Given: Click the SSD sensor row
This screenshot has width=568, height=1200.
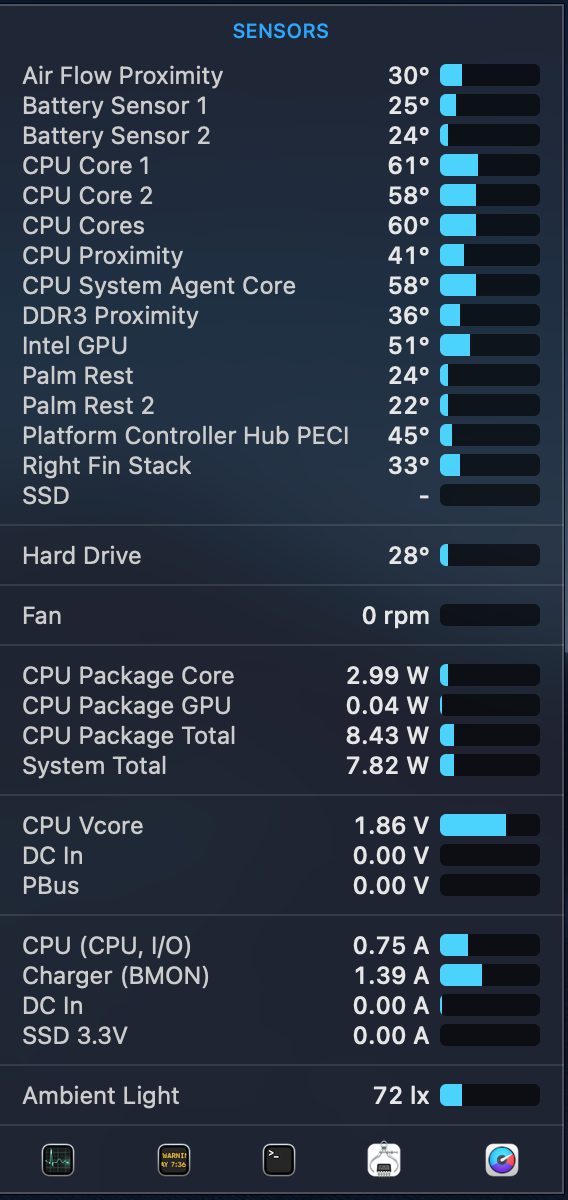Looking at the screenshot, I should (x=281, y=495).
